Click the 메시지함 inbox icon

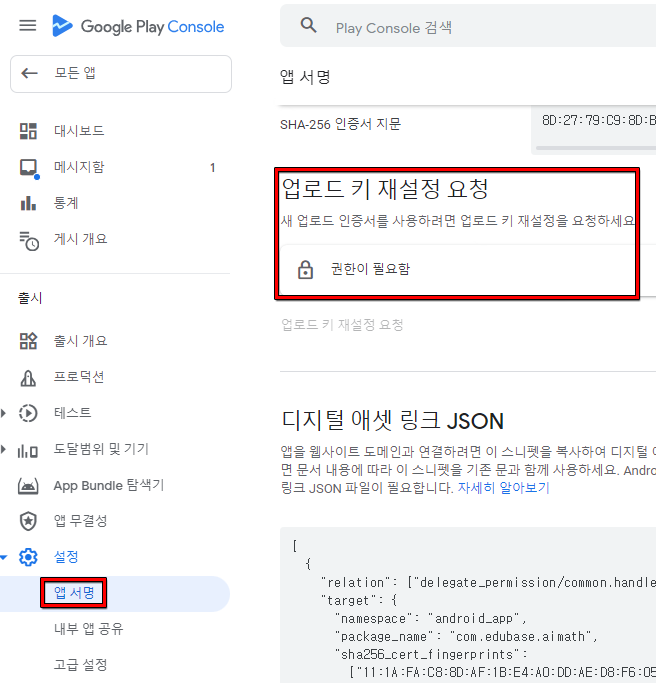pyautogui.click(x=29, y=168)
